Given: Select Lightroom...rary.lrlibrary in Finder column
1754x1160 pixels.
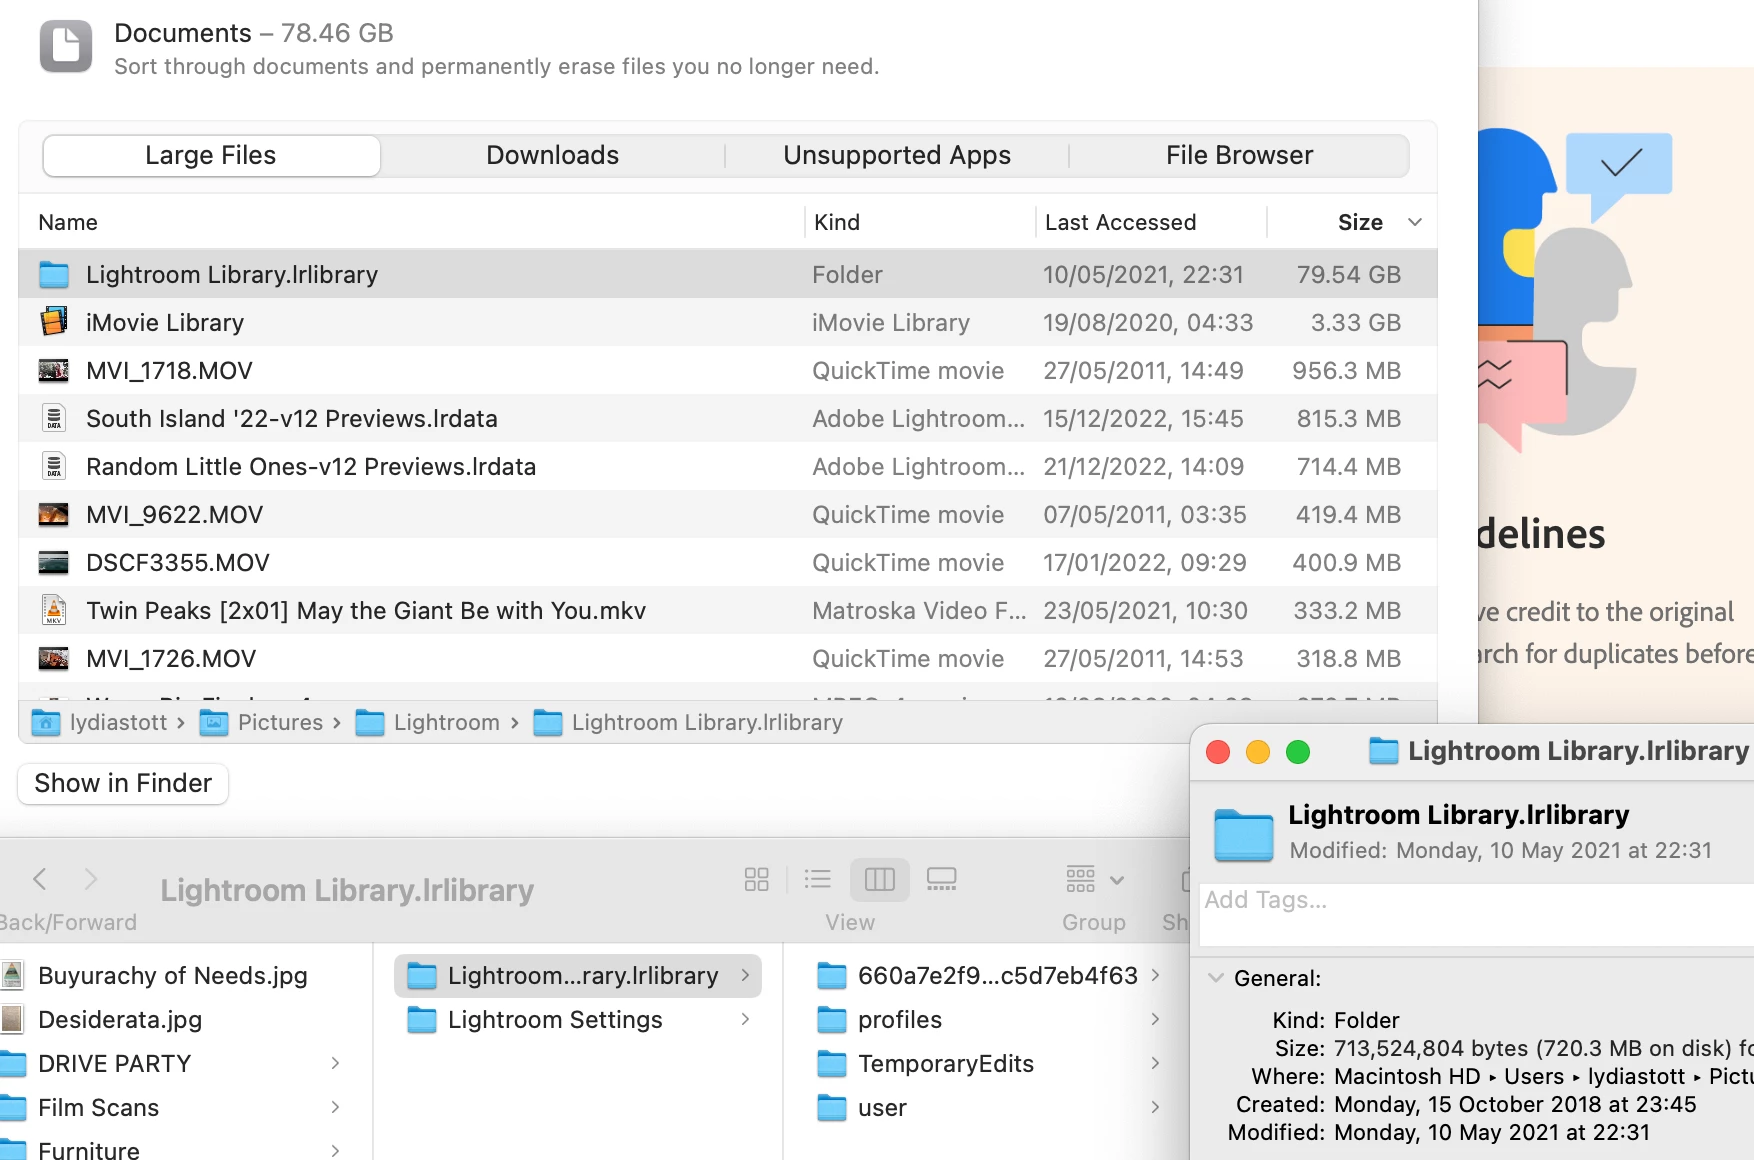Looking at the screenshot, I should pos(578,976).
